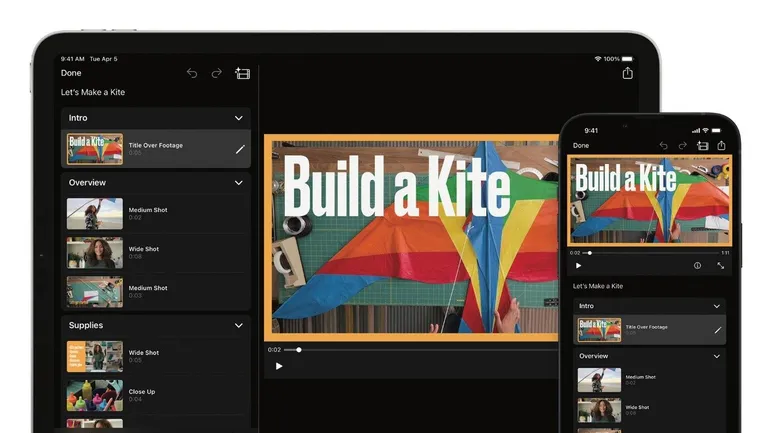Tap the redo arrow on the iPad

click(x=216, y=73)
